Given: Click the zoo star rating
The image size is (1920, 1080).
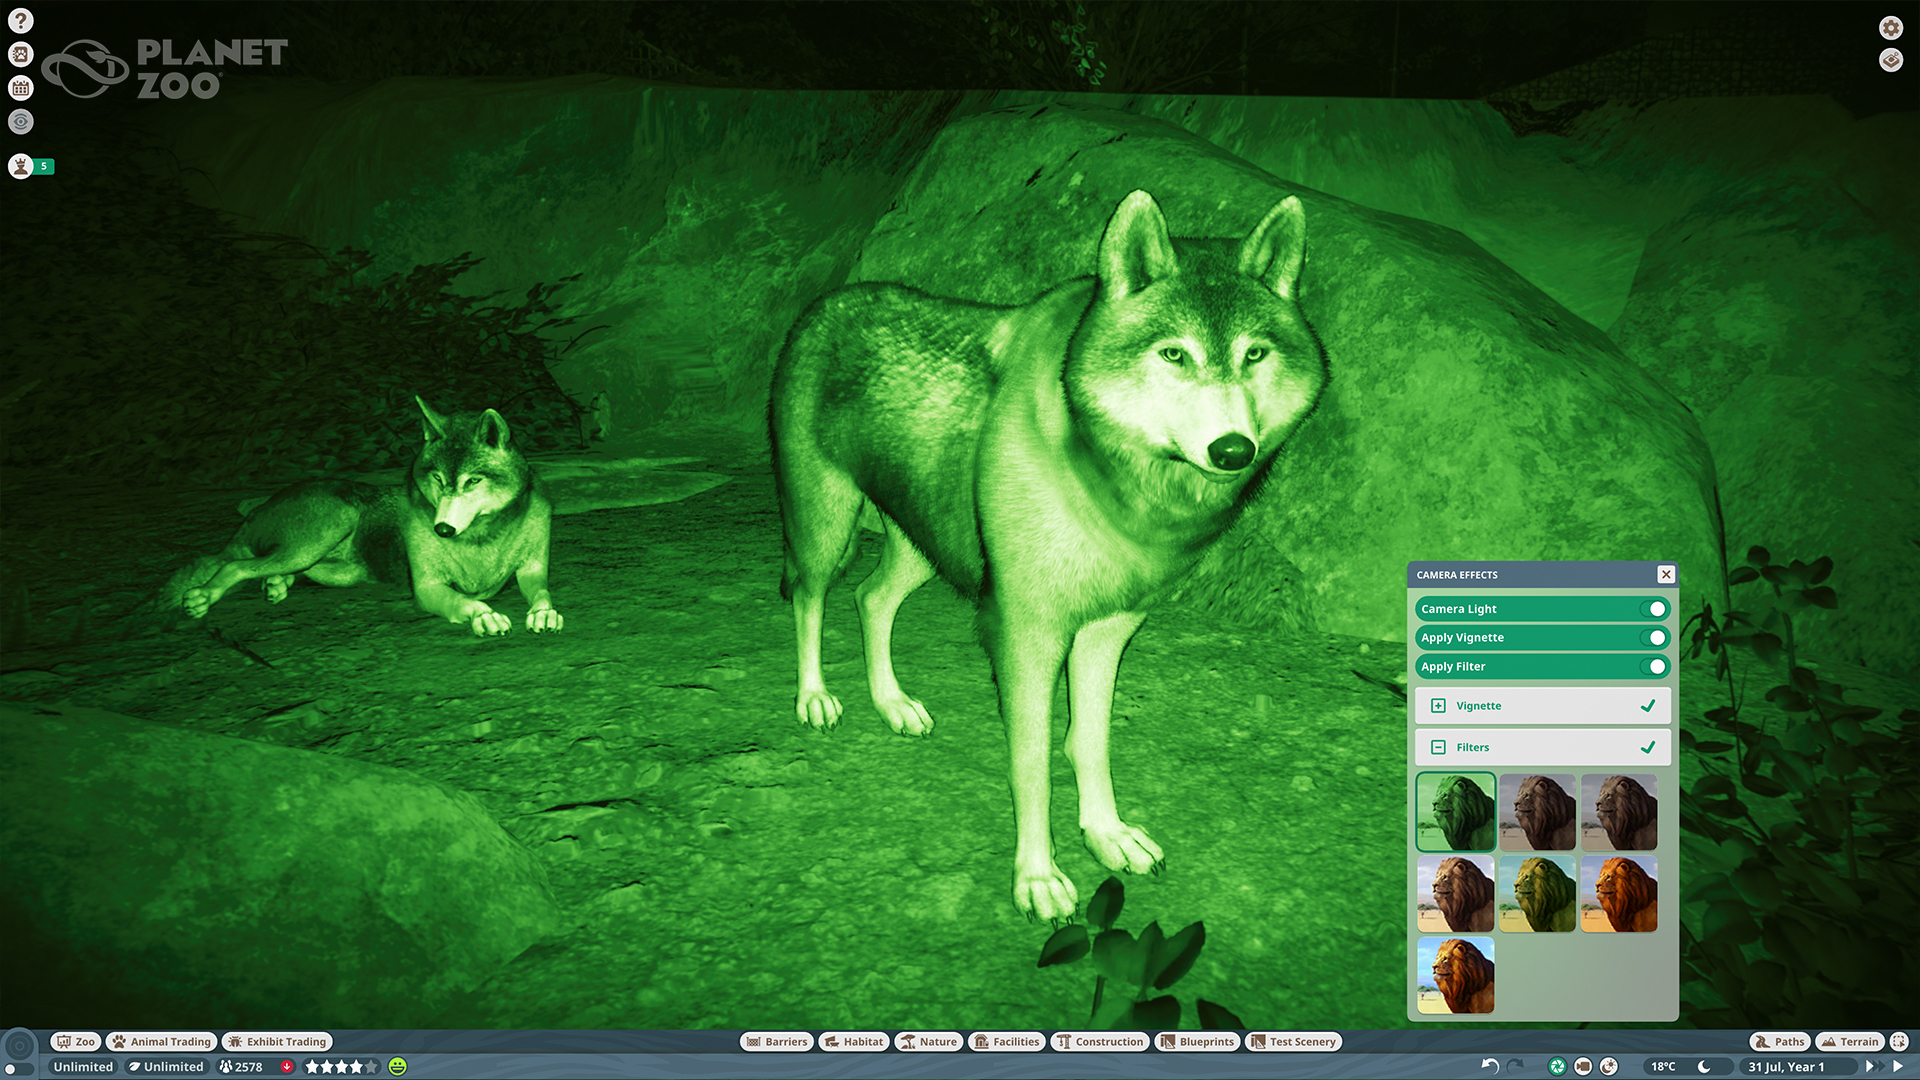Looking at the screenshot, I should (341, 1067).
